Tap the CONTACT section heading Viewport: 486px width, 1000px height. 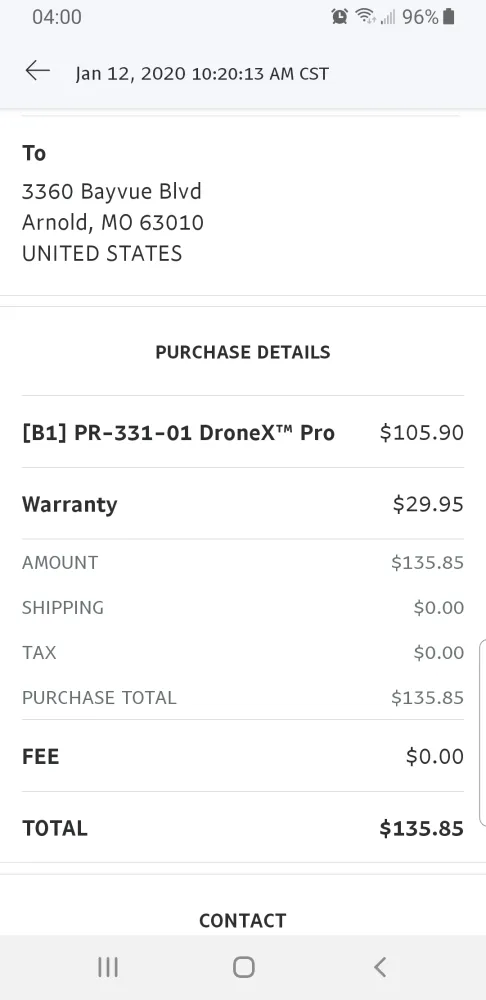point(243,920)
